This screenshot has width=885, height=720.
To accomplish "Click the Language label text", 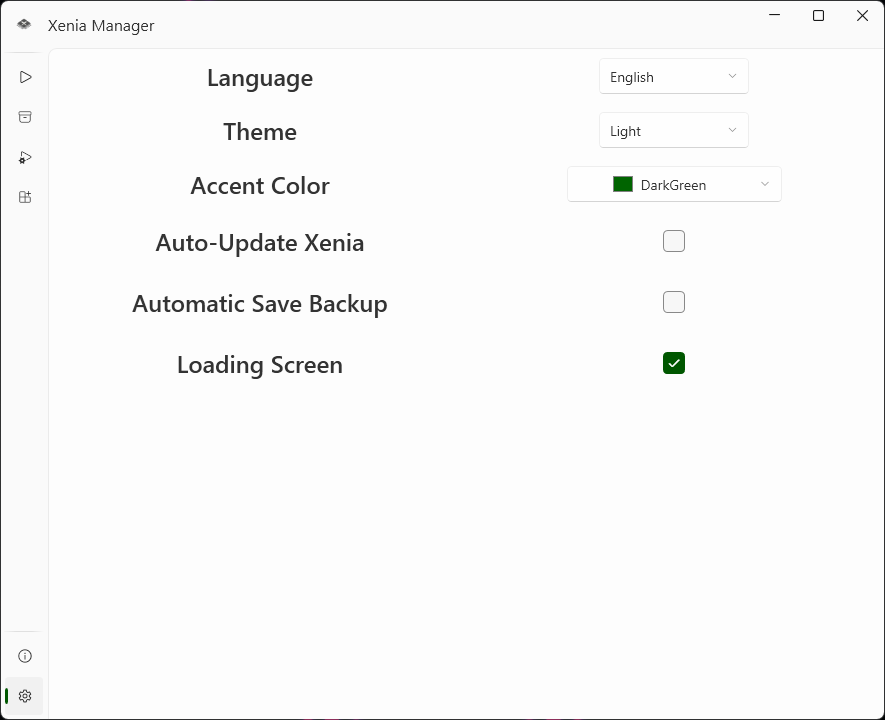I will [x=260, y=78].
